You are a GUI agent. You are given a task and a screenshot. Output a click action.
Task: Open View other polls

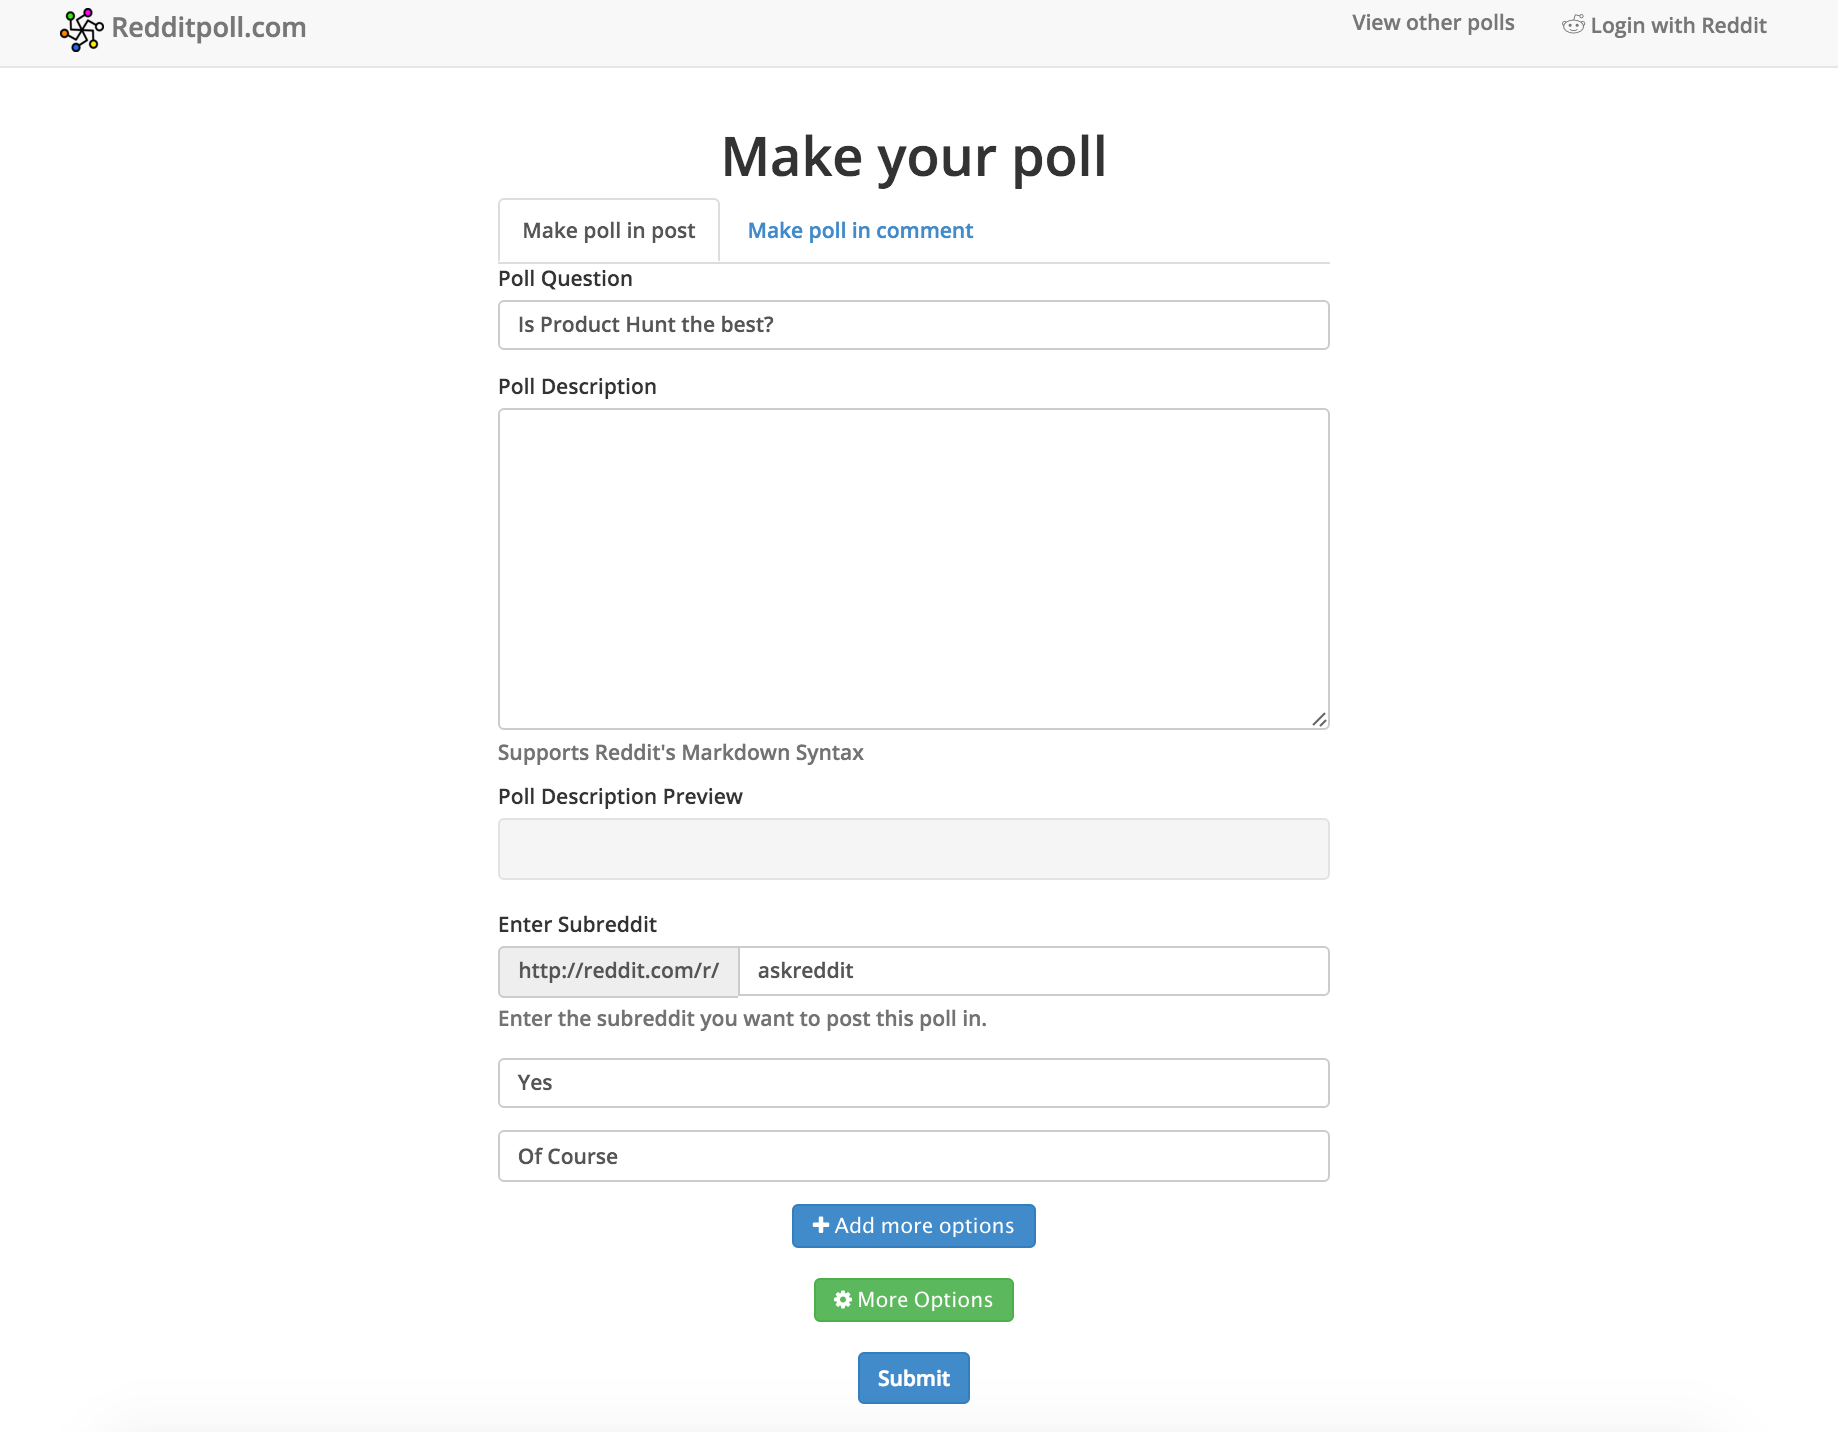pos(1432,22)
